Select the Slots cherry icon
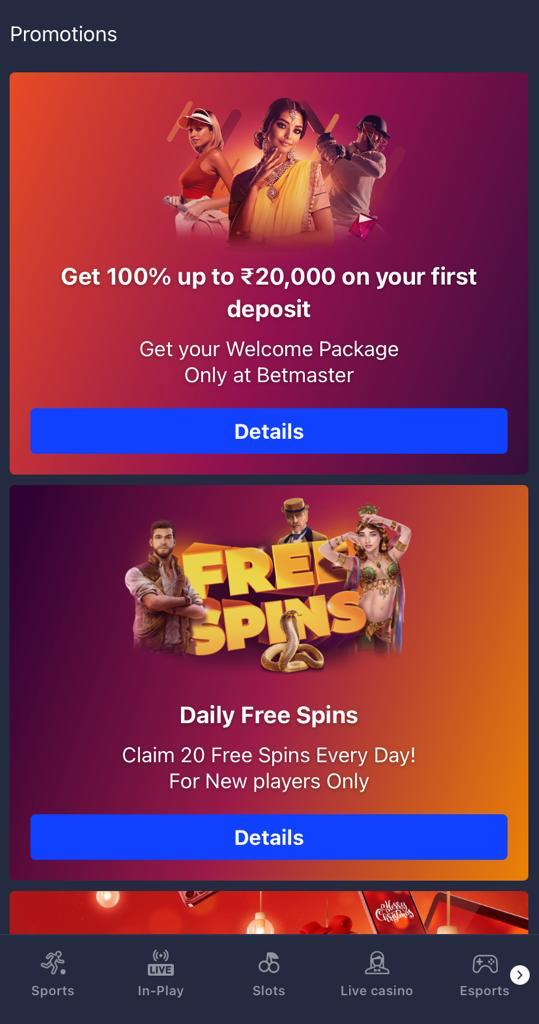Viewport: 539px width, 1024px height. point(269,963)
